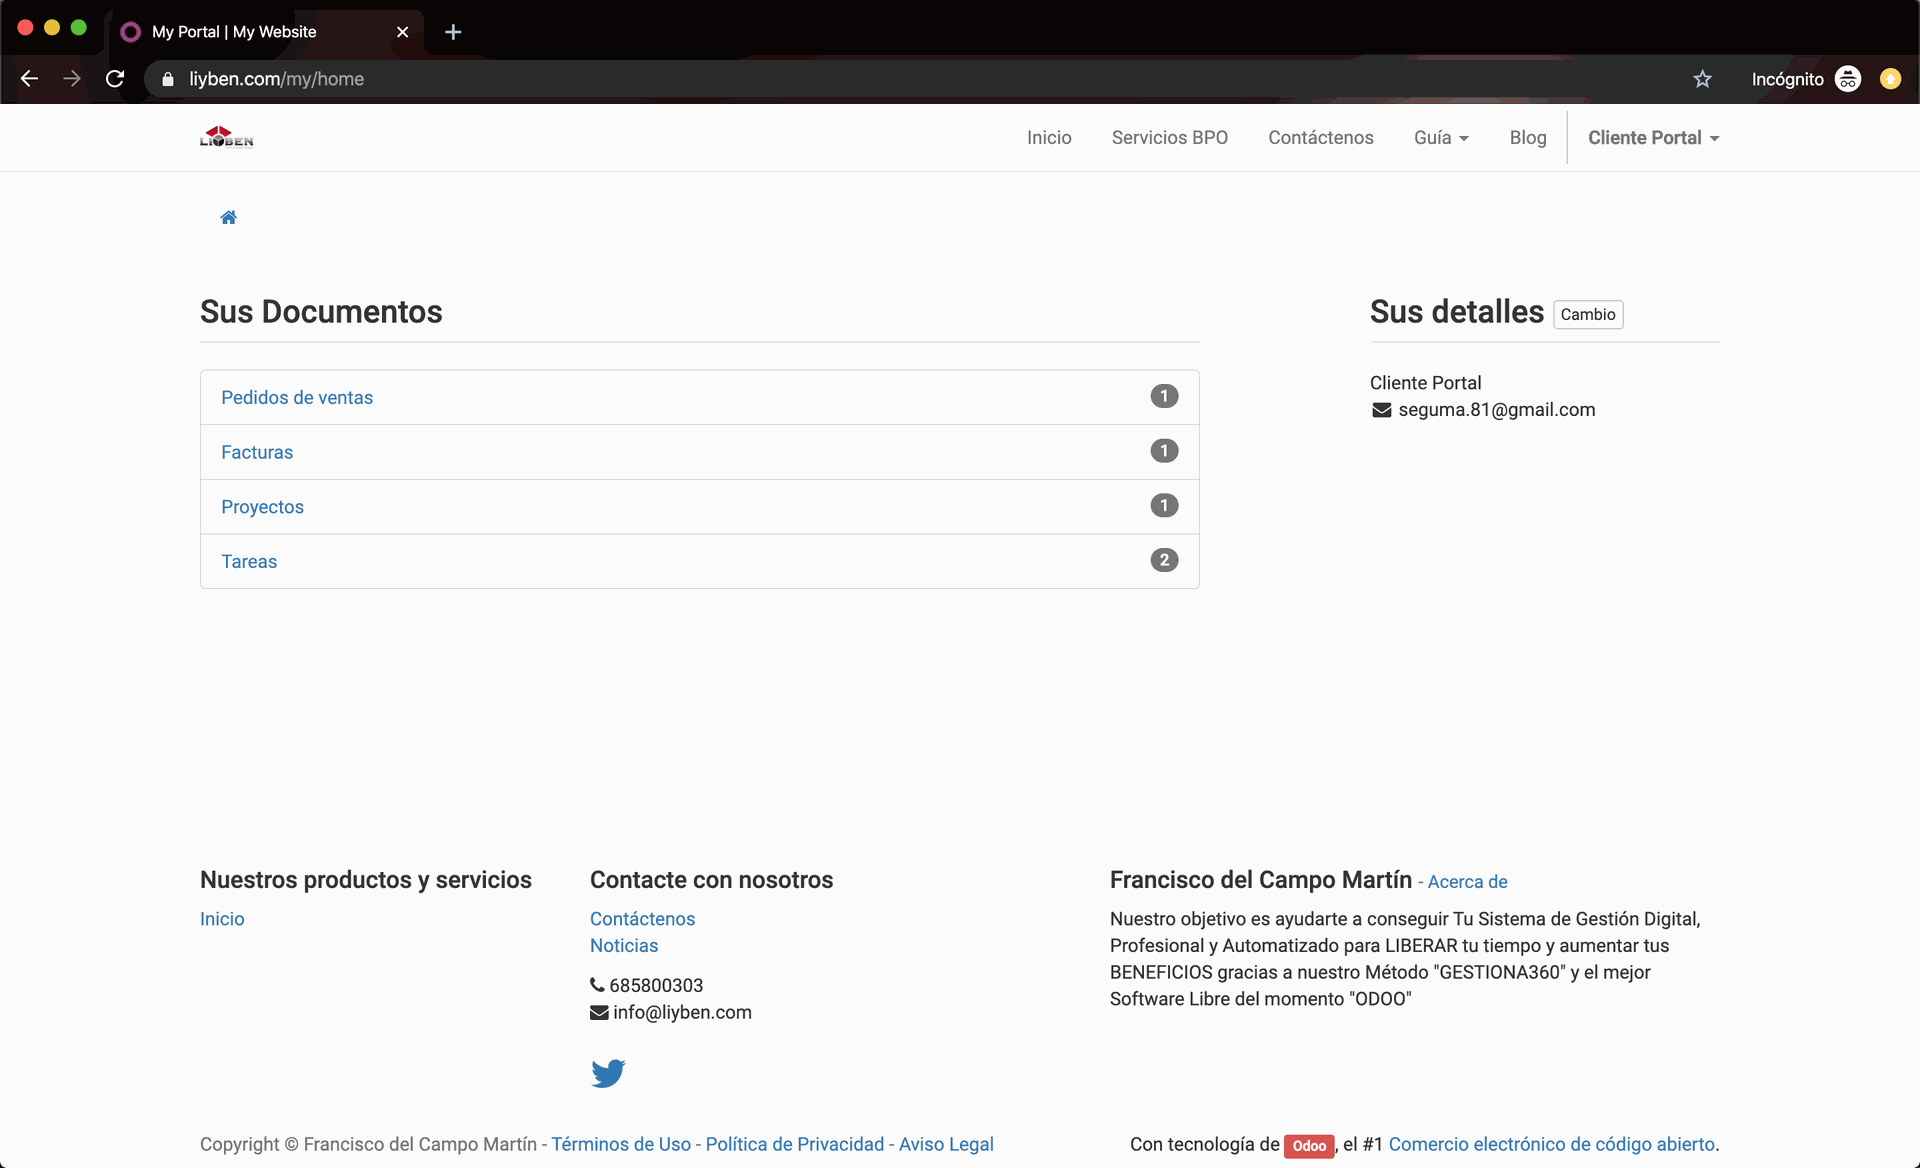
Task: Click the Incógnito profile icon
Action: pyautogui.click(x=1847, y=79)
